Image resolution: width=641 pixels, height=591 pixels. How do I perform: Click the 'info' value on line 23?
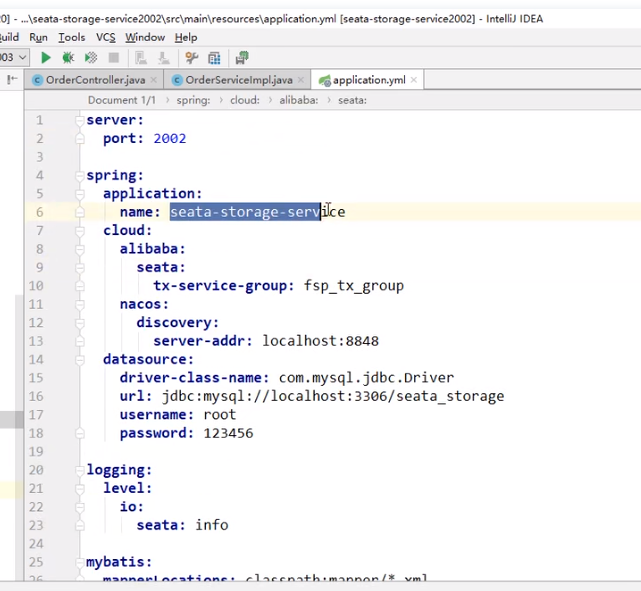pyautogui.click(x=212, y=525)
